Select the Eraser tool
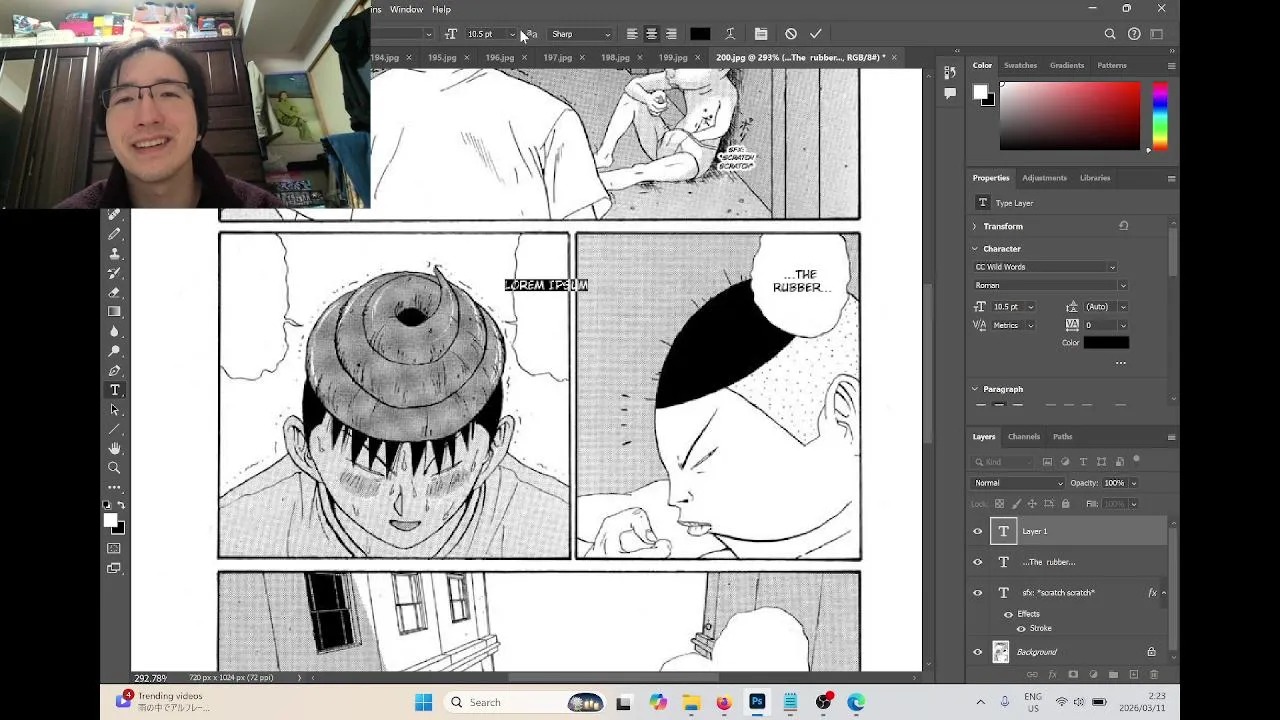 pyautogui.click(x=114, y=293)
